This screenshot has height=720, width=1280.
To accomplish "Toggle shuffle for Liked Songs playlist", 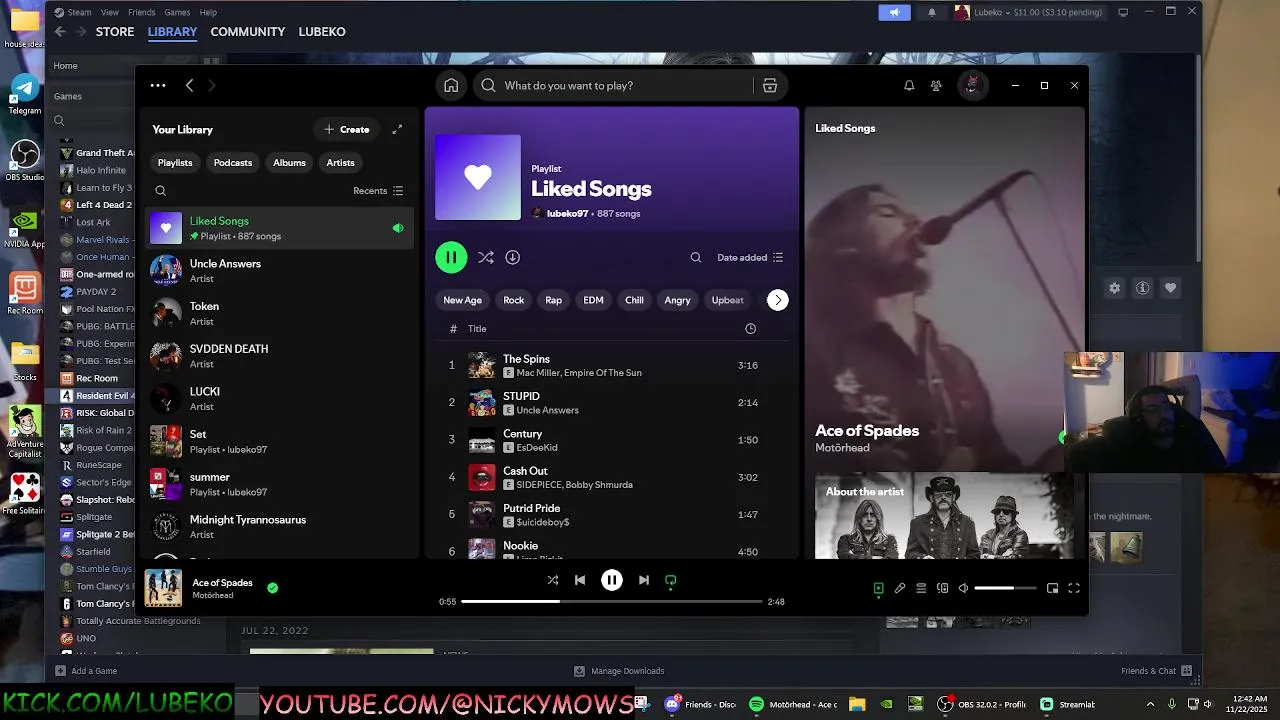I will pos(485,257).
